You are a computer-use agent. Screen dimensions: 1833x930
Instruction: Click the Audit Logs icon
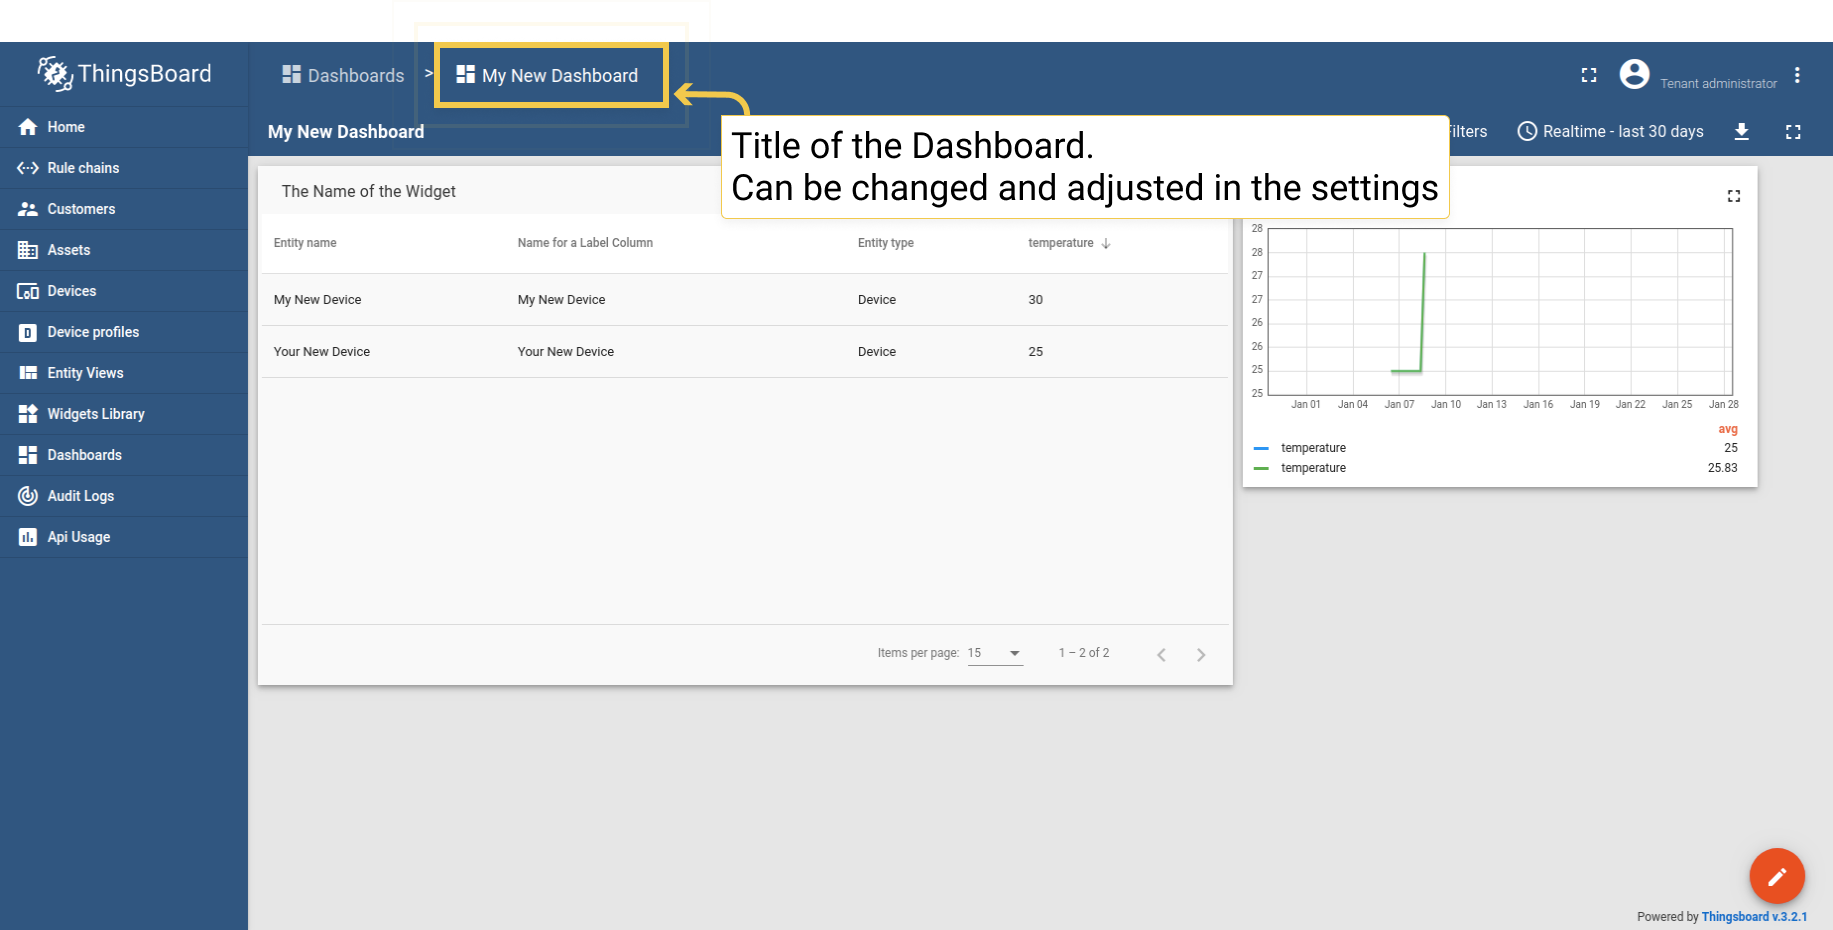pyautogui.click(x=28, y=496)
